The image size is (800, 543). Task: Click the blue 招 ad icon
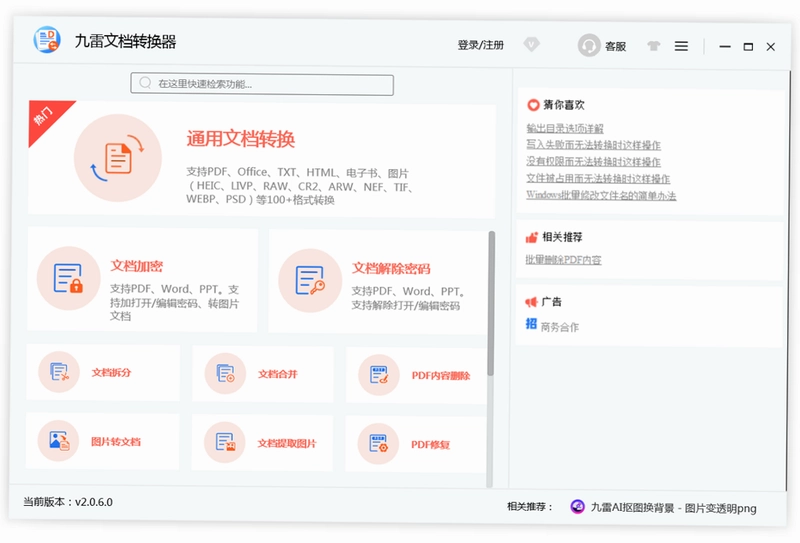(531, 324)
